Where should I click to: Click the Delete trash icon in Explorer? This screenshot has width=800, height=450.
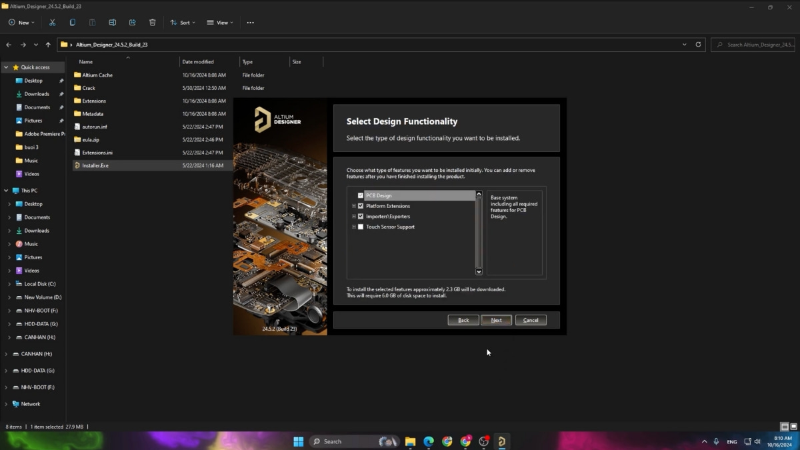pos(152,22)
